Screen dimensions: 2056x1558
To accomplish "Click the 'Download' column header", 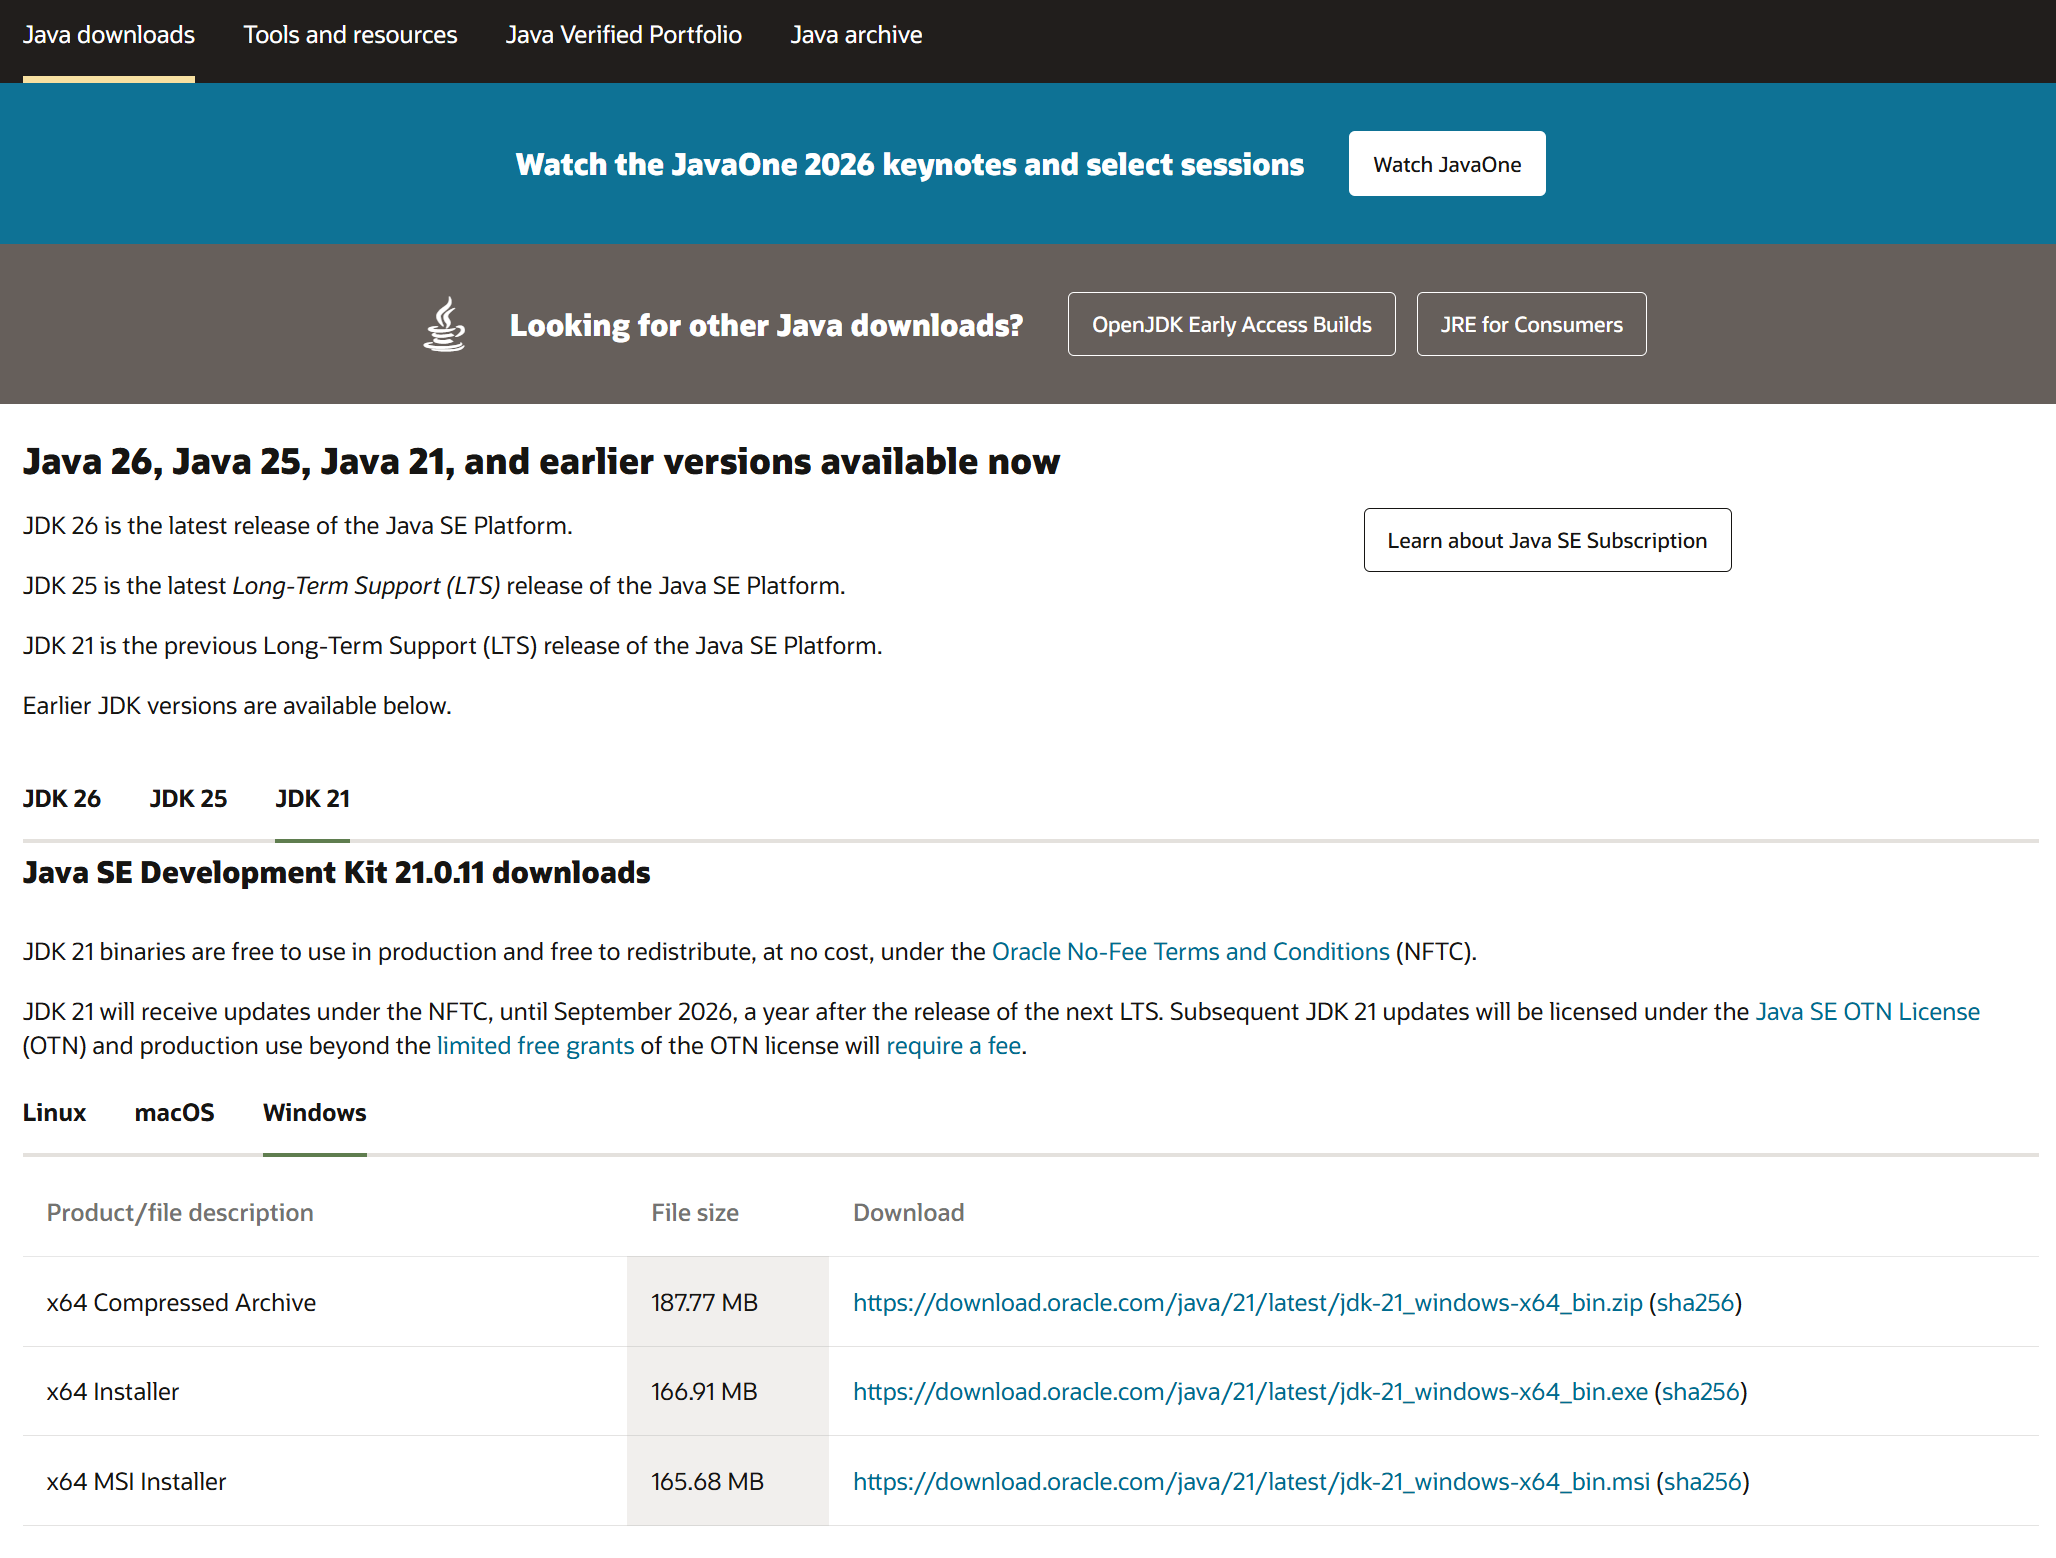I will (909, 1213).
